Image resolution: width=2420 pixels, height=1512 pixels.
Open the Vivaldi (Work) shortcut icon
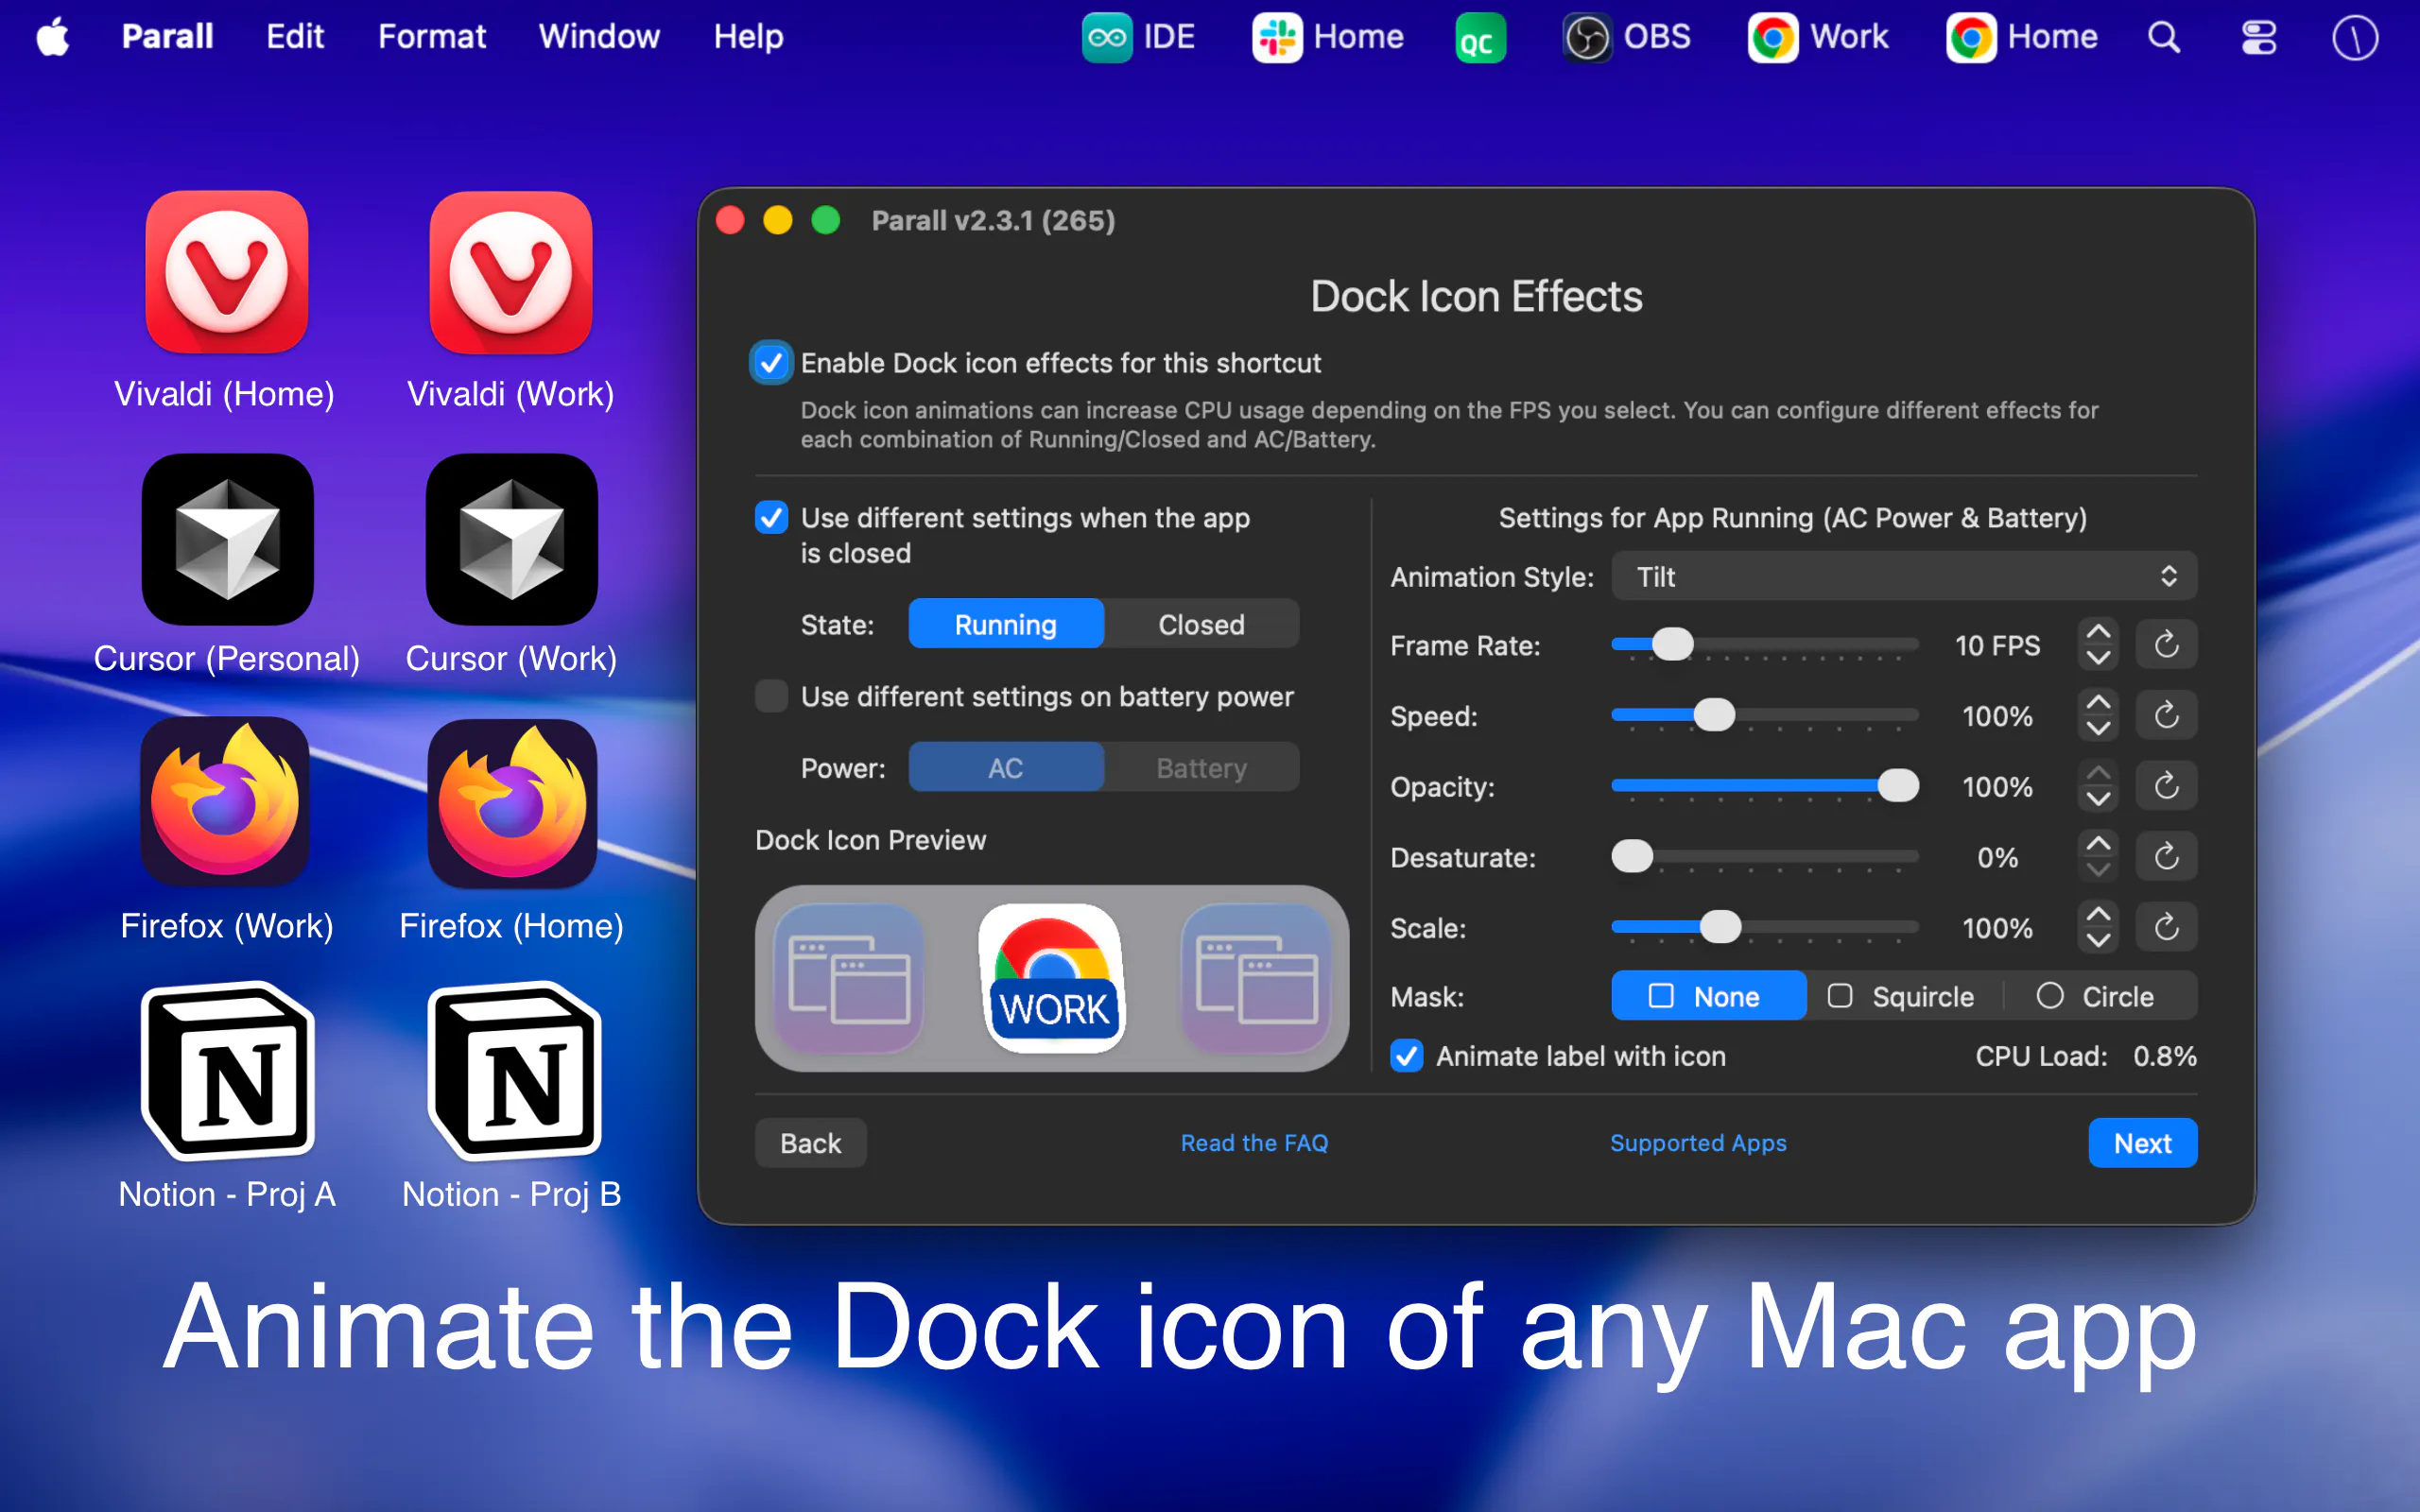pos(511,272)
